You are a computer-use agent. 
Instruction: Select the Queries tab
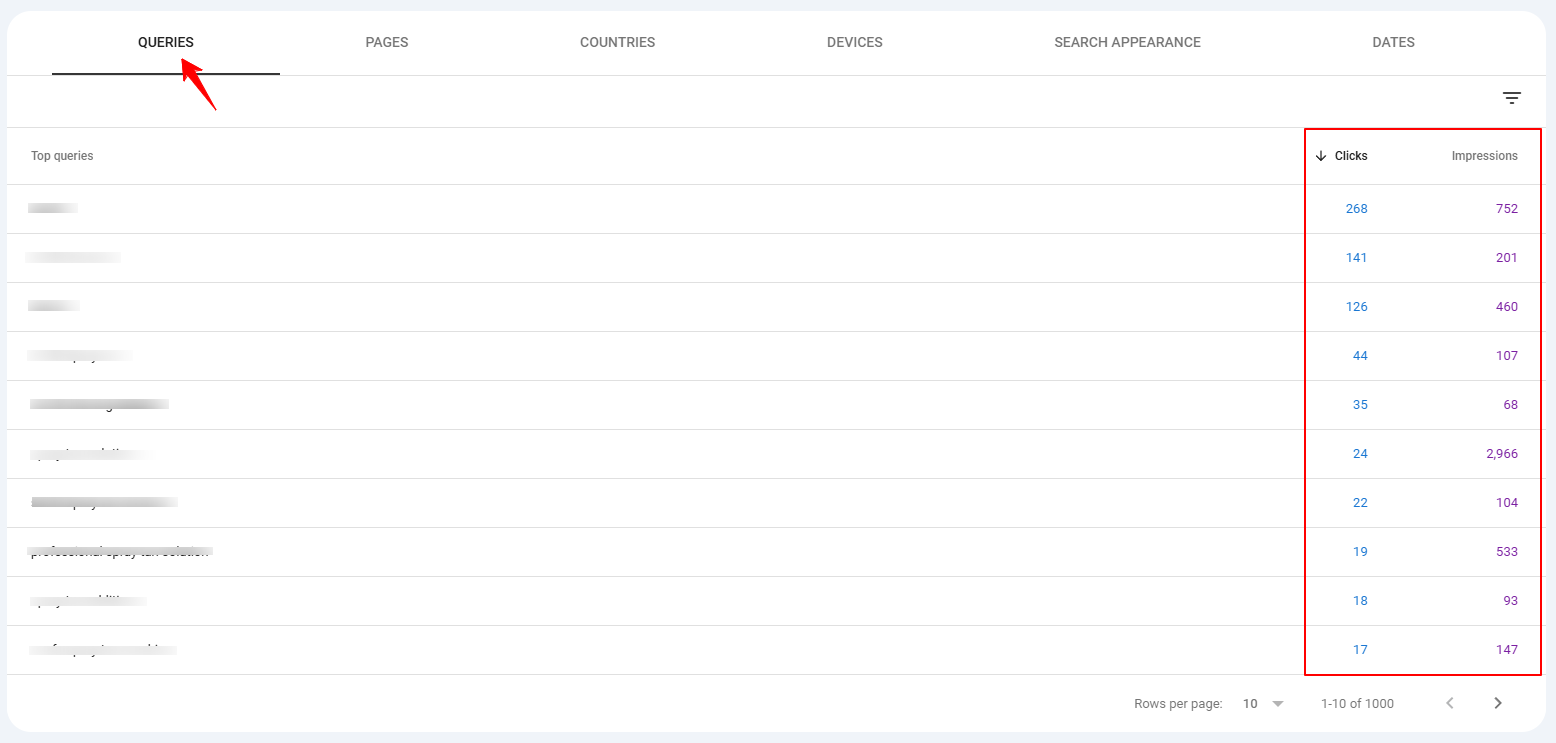point(166,43)
